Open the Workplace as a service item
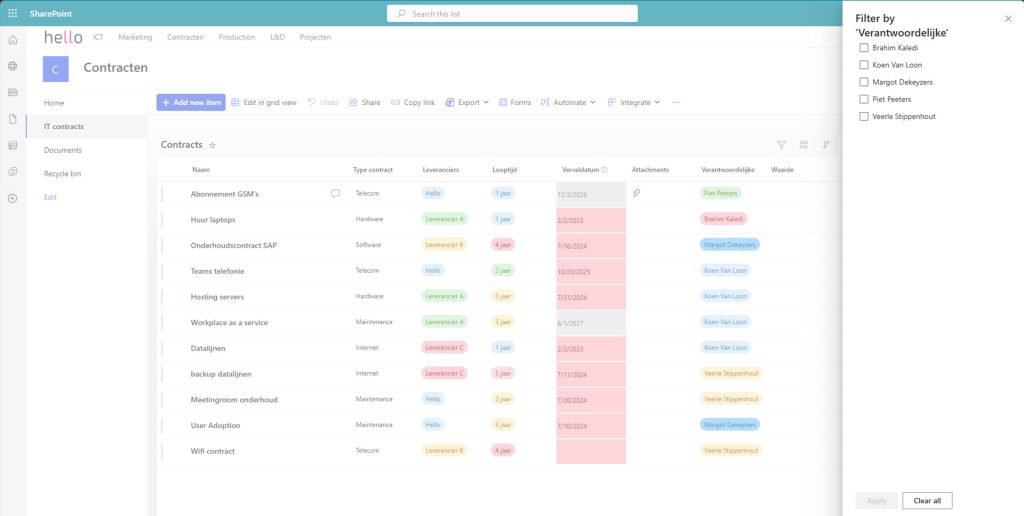 tap(229, 323)
